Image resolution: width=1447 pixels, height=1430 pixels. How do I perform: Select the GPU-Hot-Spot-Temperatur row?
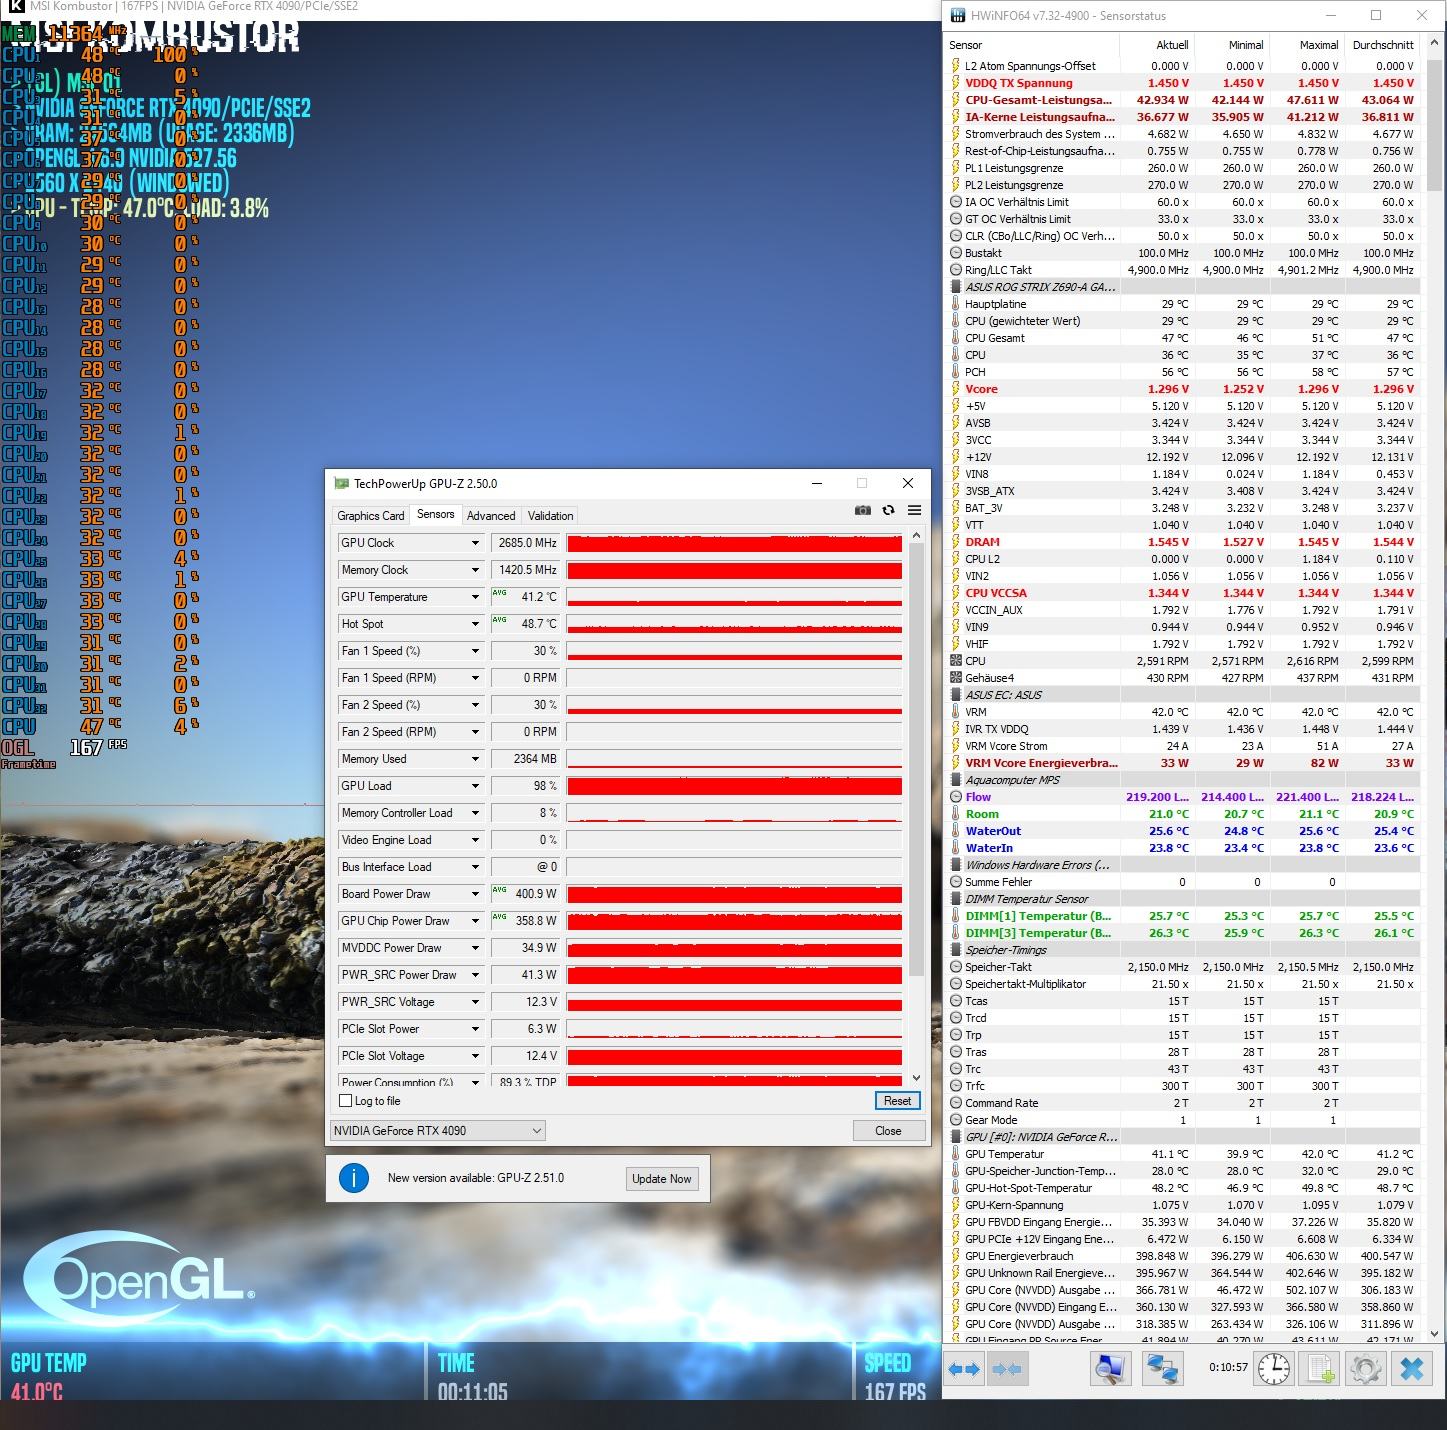[x=1182, y=1188]
